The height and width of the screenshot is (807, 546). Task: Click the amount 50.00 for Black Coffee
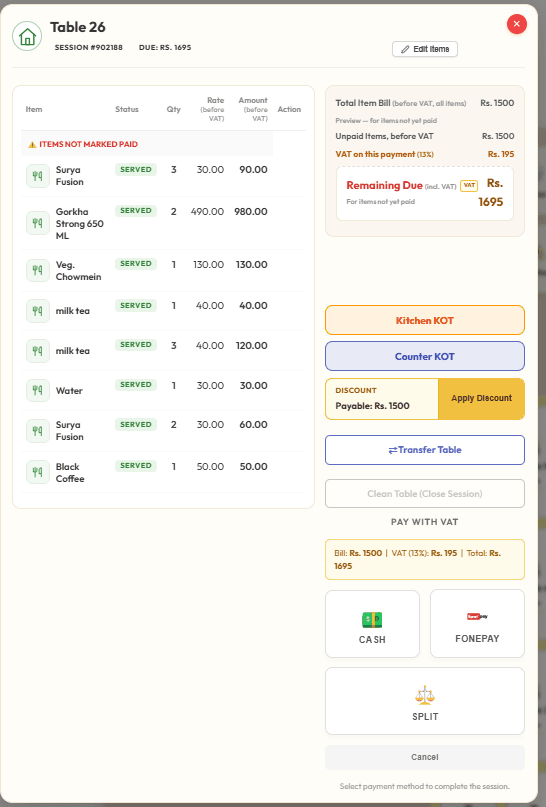click(253, 466)
